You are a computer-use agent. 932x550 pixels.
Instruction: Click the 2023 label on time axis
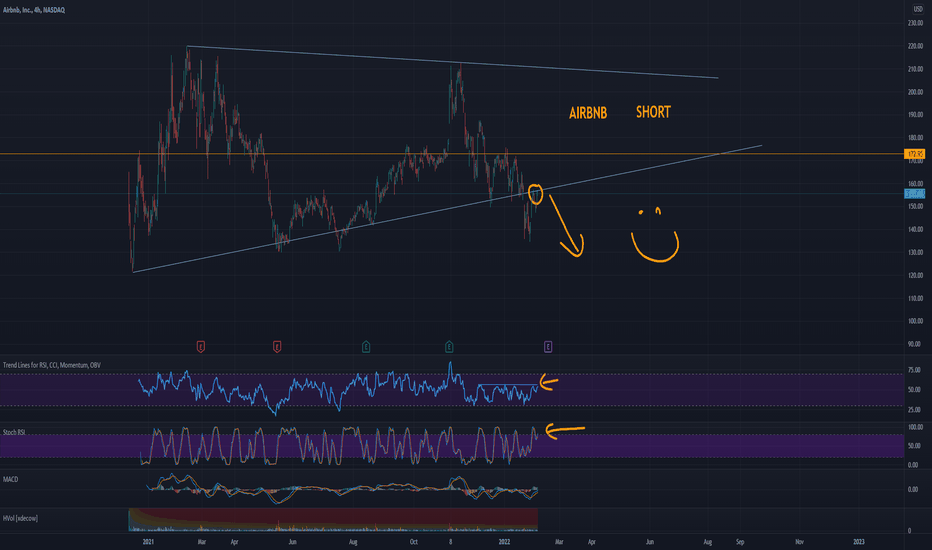(859, 542)
